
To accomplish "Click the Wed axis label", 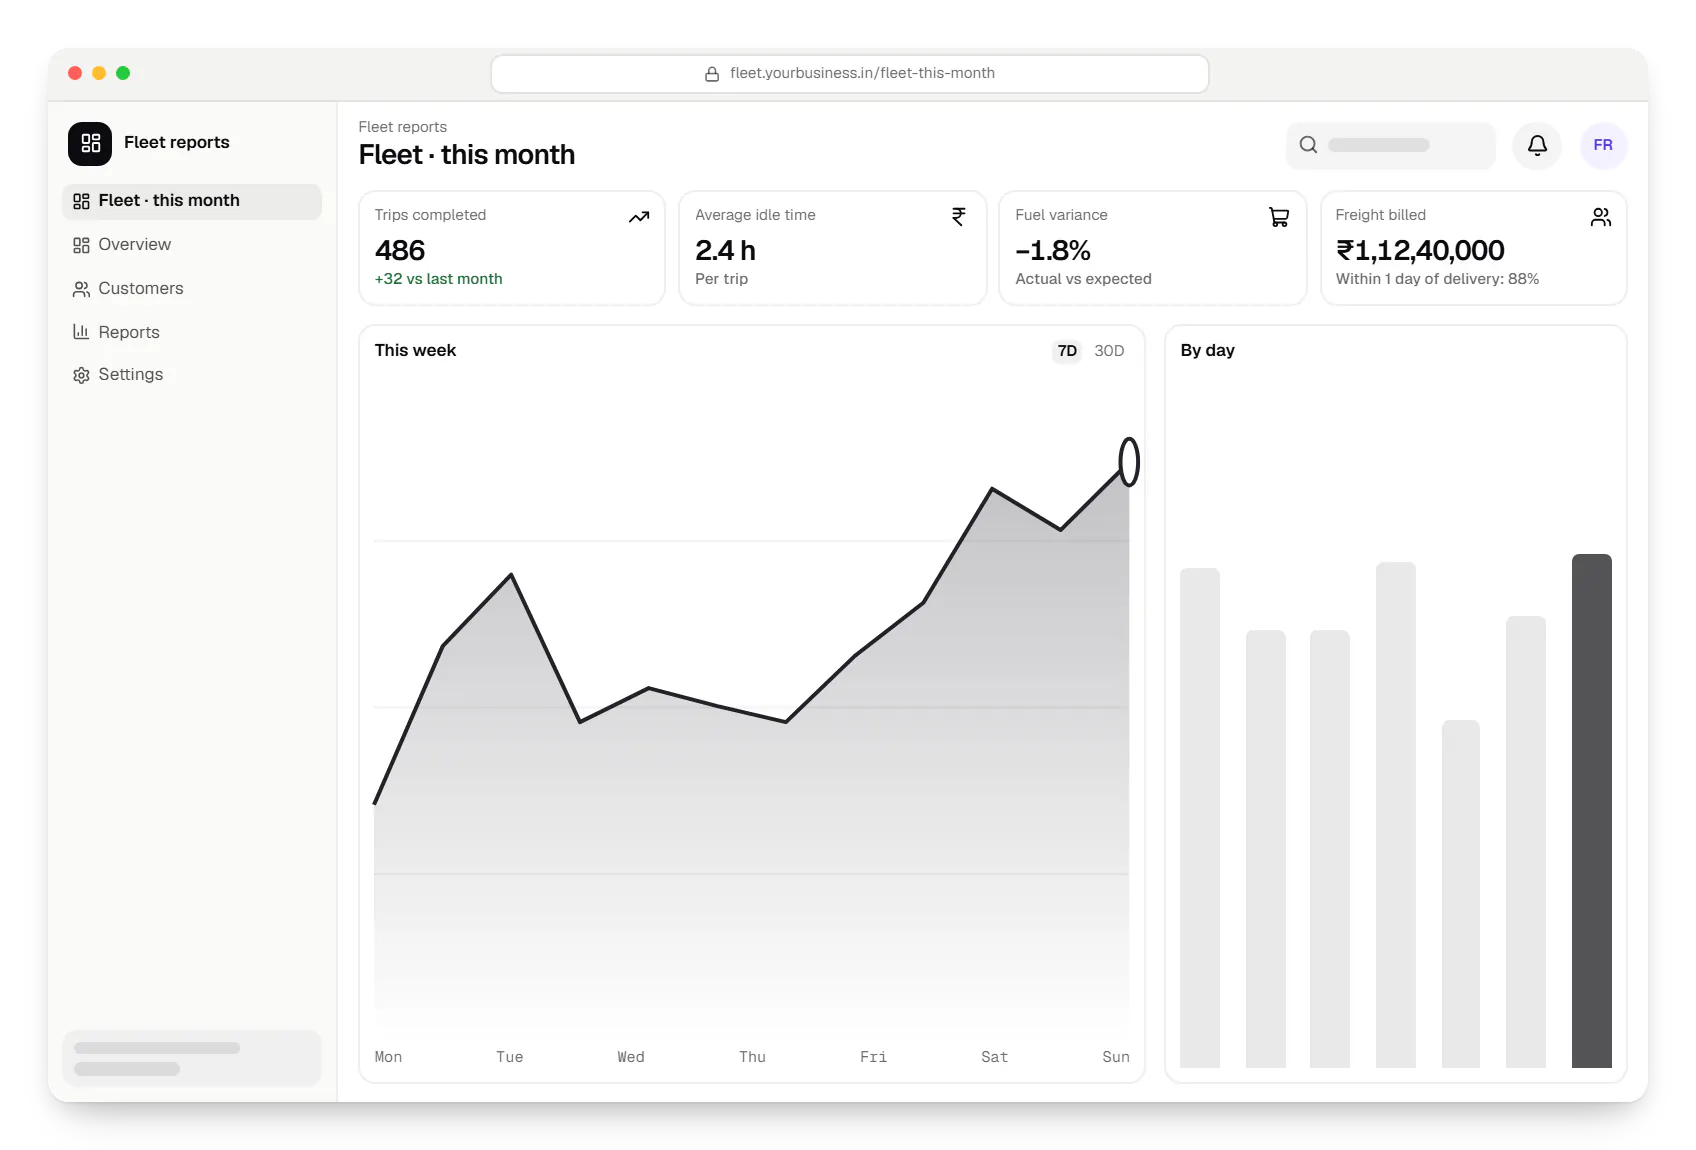I will (631, 1057).
